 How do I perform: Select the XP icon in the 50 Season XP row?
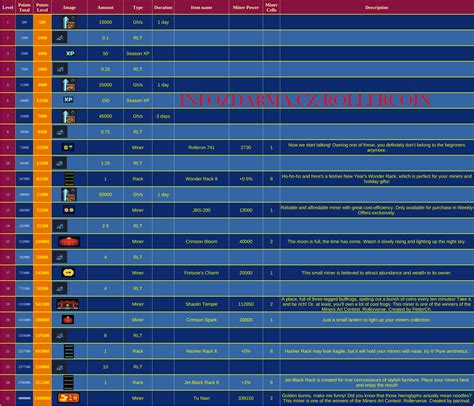point(70,53)
